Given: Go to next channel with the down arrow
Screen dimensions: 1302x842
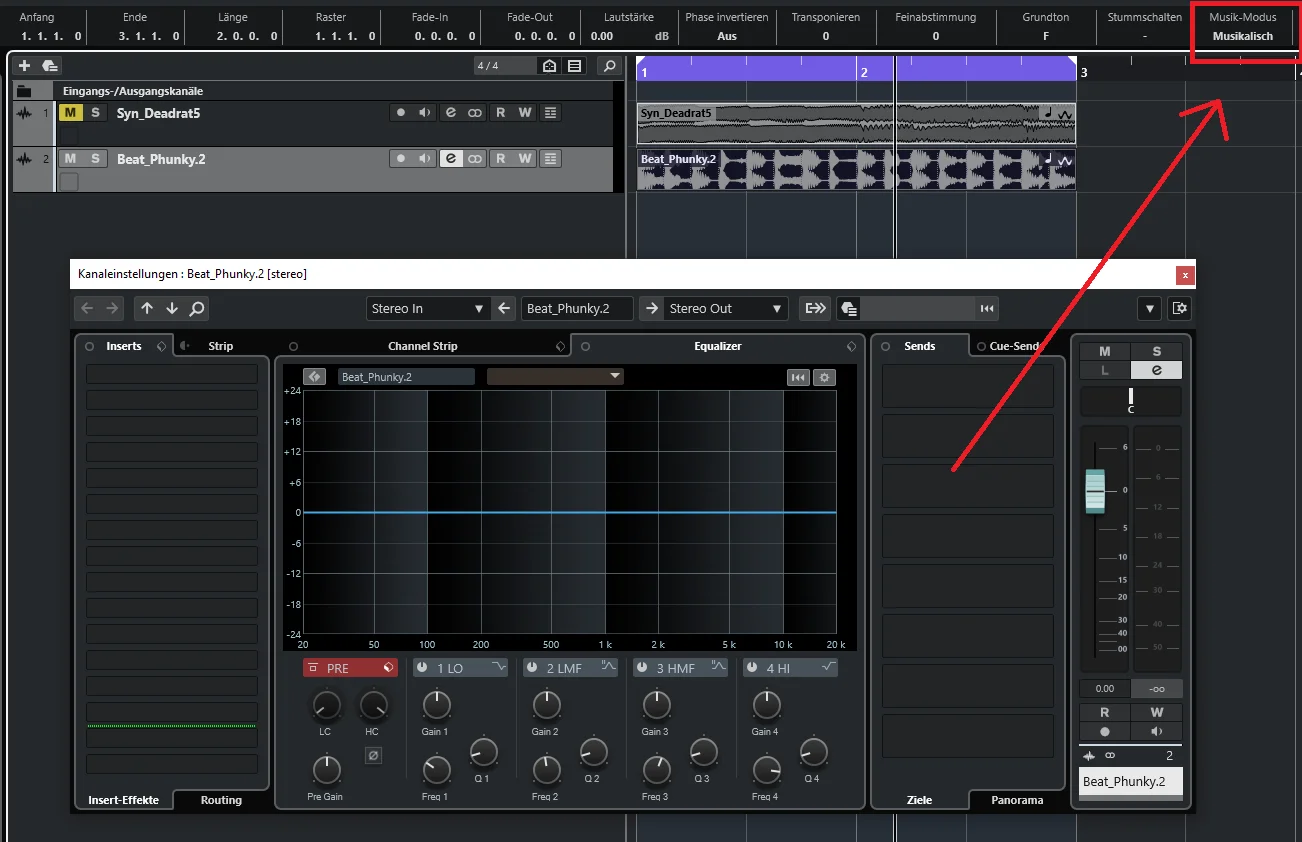Looking at the screenshot, I should (x=172, y=308).
